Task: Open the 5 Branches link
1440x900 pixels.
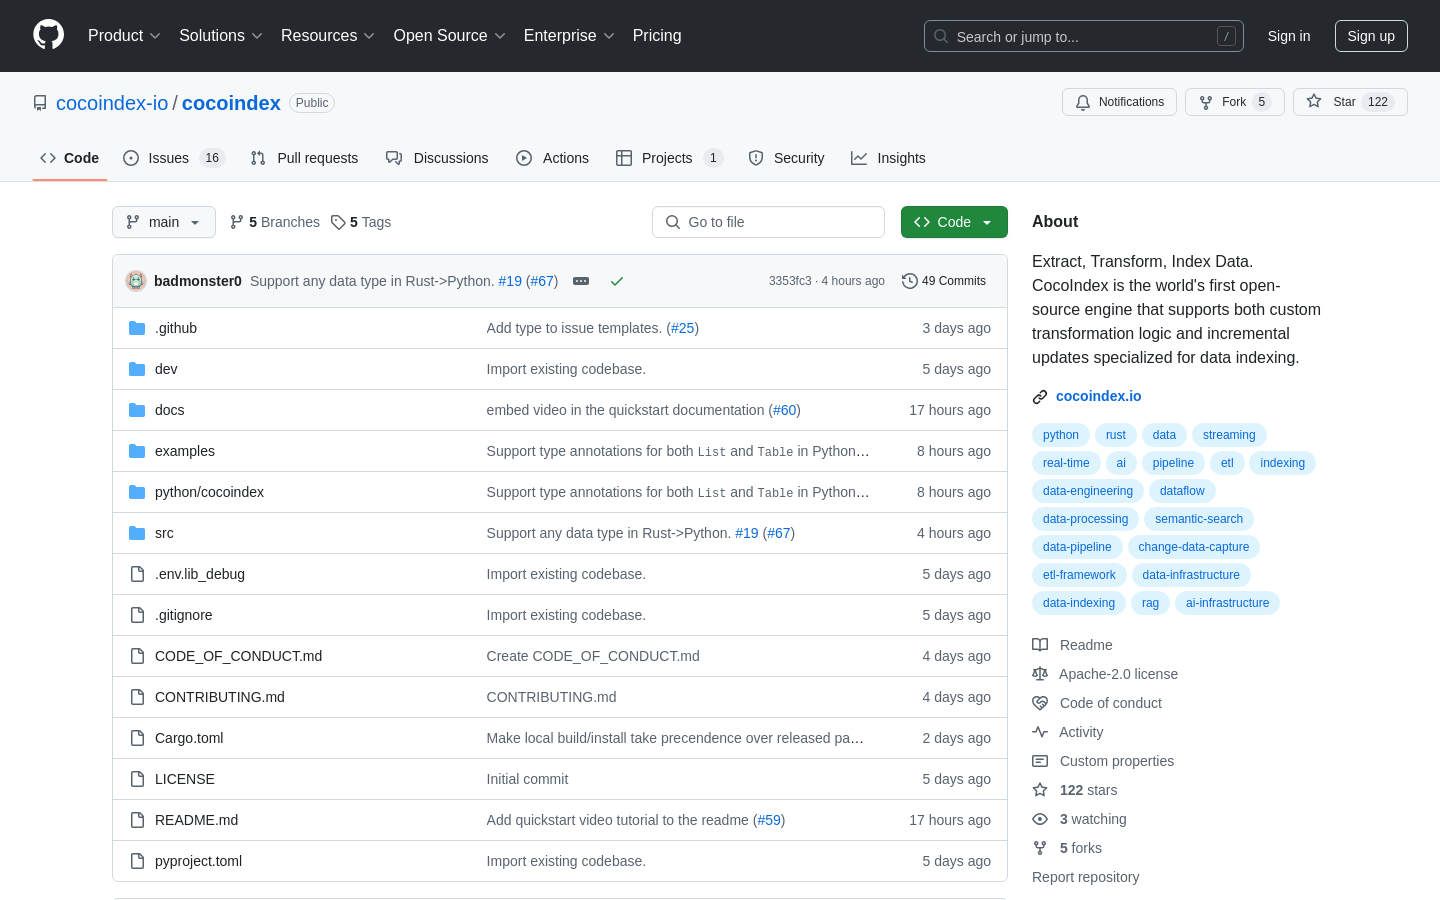Action: 275,222
